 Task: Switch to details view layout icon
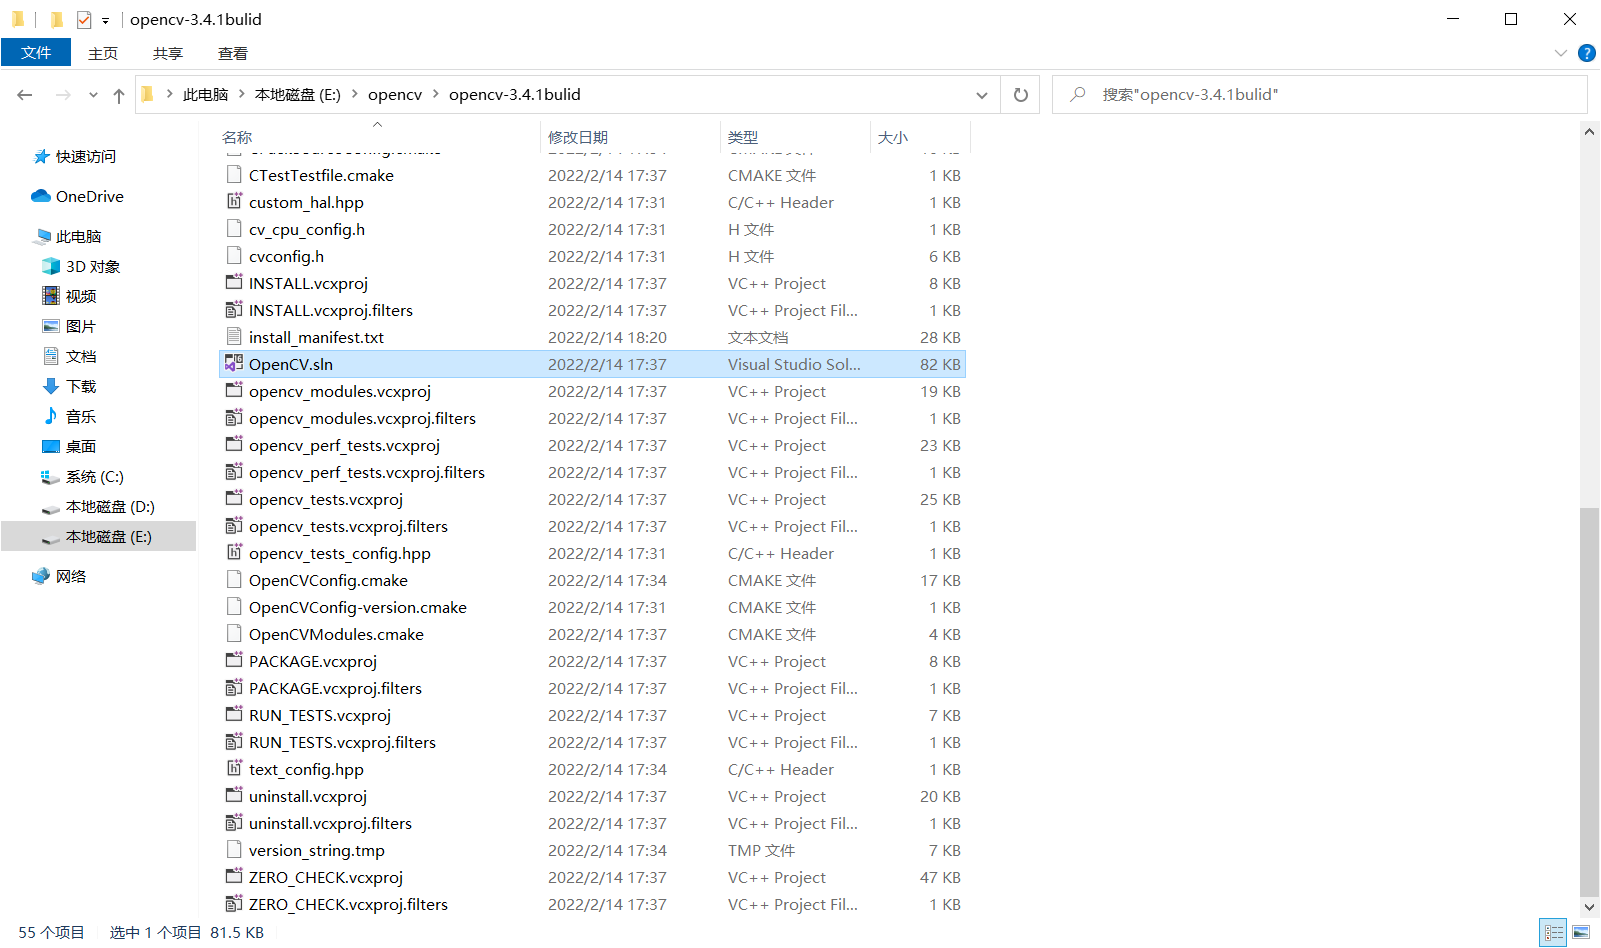1554,932
